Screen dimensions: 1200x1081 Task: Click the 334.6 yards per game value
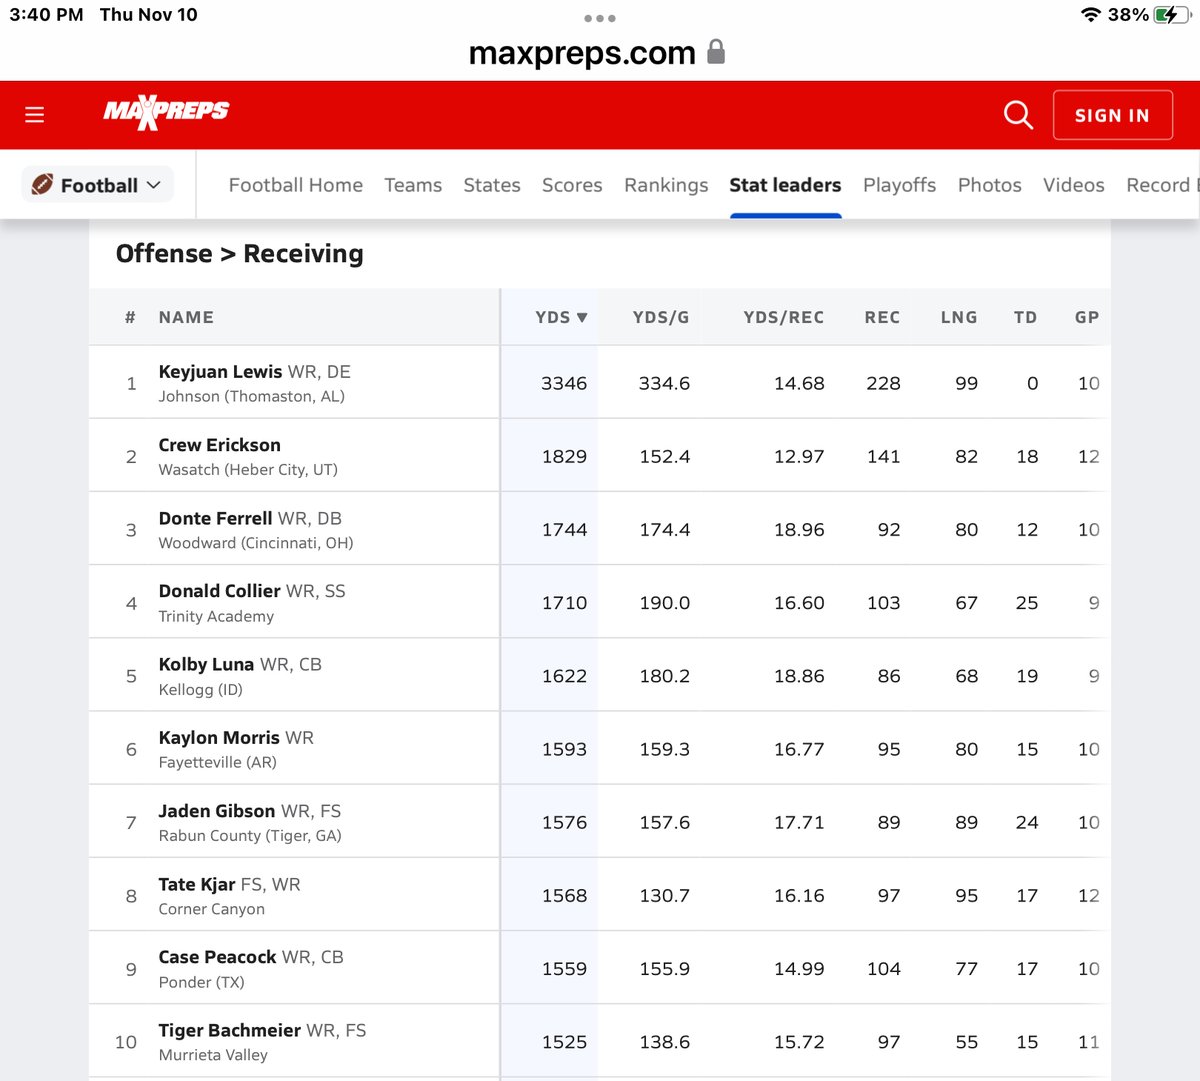pos(664,383)
